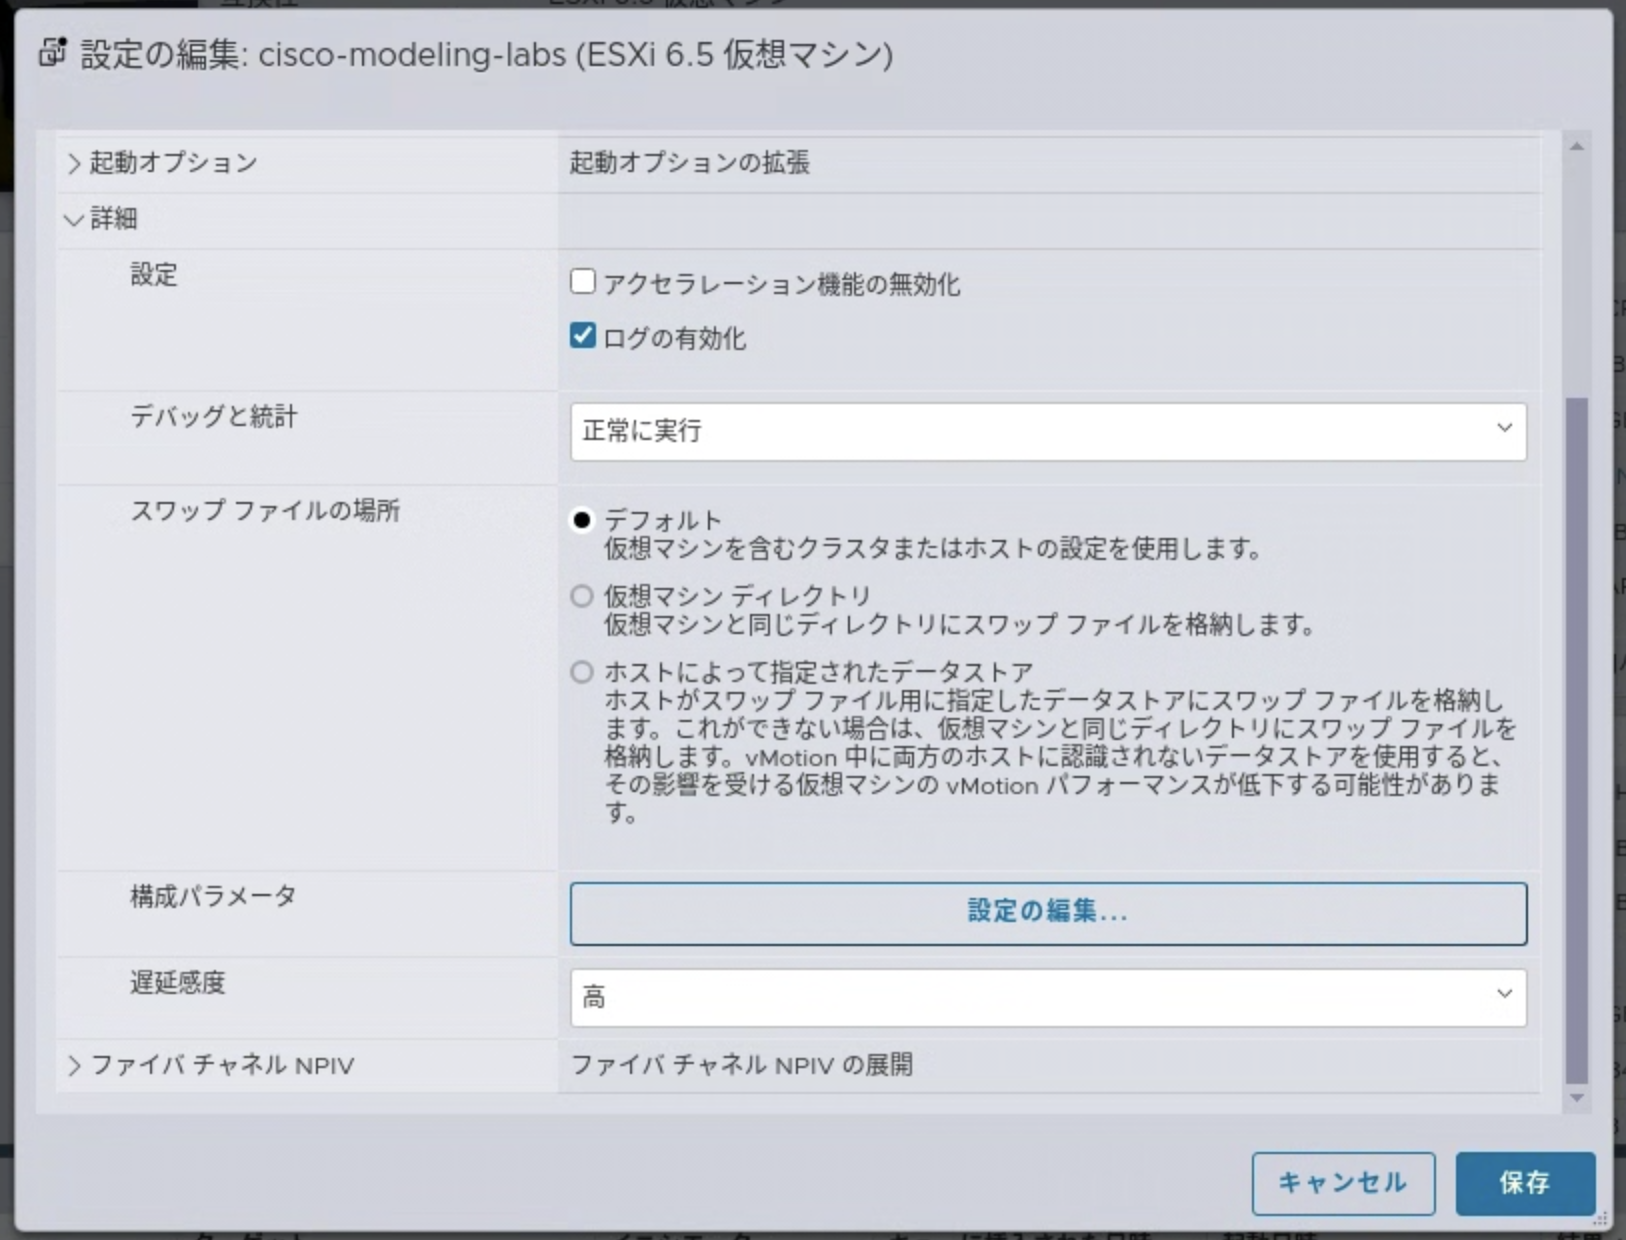Select the 正常に実行 combo box field
The height and width of the screenshot is (1240, 1626).
(x=1000, y=431)
